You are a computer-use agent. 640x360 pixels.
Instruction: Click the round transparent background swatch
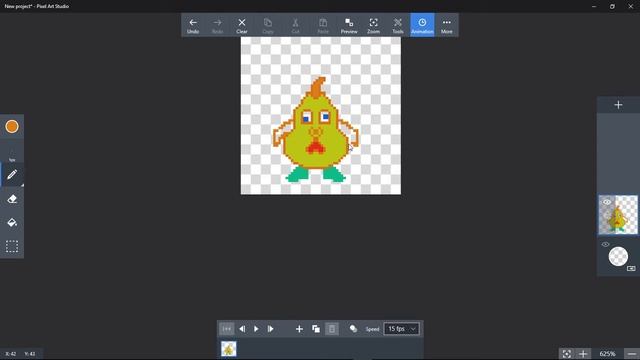618,257
